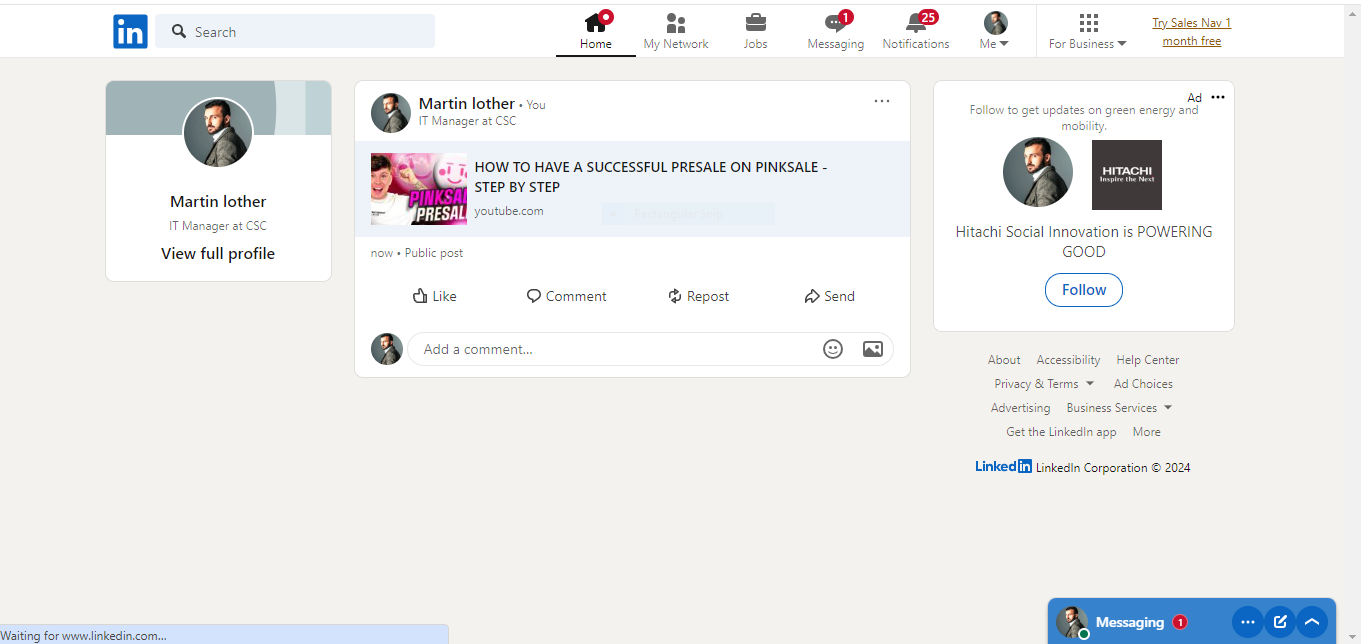Open Martin lother author name on post
This screenshot has width=1361, height=644.
pos(467,104)
